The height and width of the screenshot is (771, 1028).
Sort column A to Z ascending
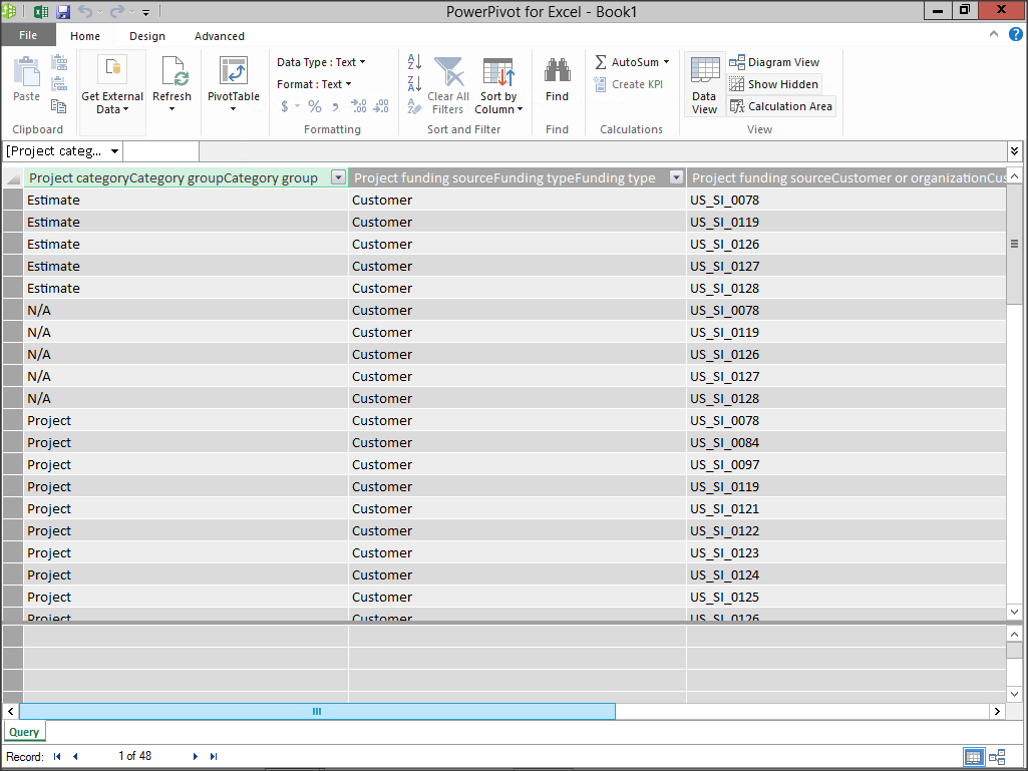click(414, 62)
